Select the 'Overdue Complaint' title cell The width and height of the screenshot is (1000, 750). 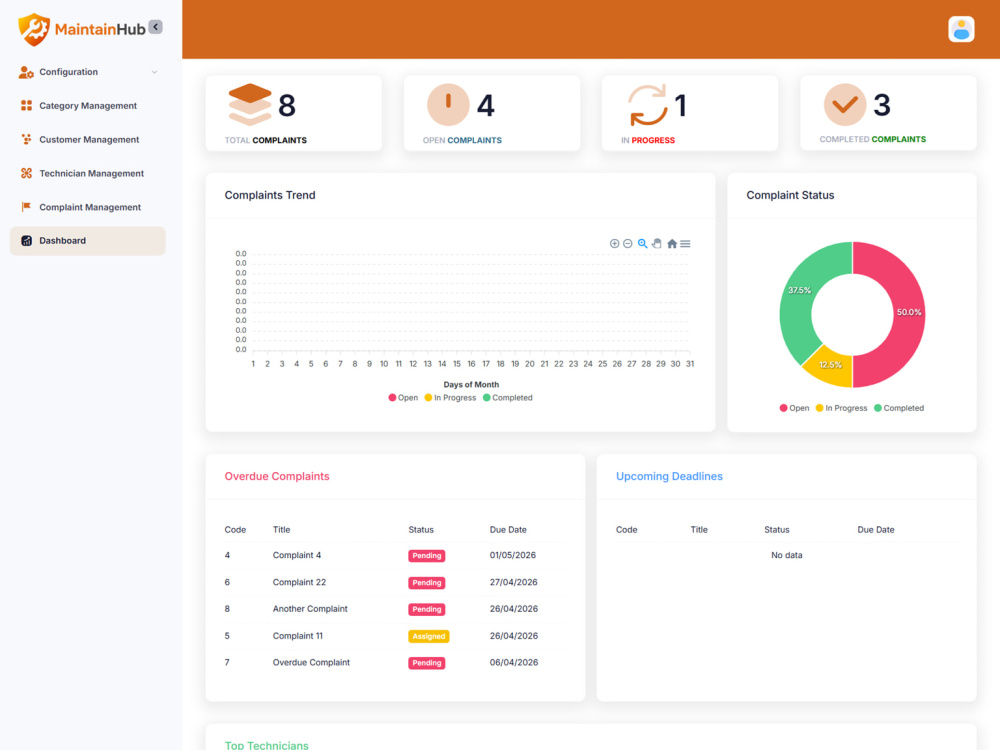pos(311,663)
